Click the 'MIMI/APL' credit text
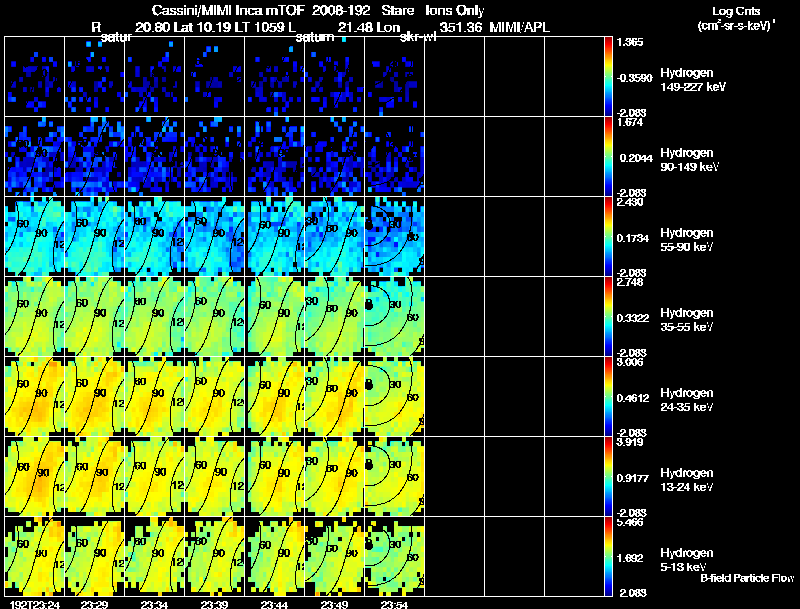This screenshot has height=609, width=800. click(519, 28)
